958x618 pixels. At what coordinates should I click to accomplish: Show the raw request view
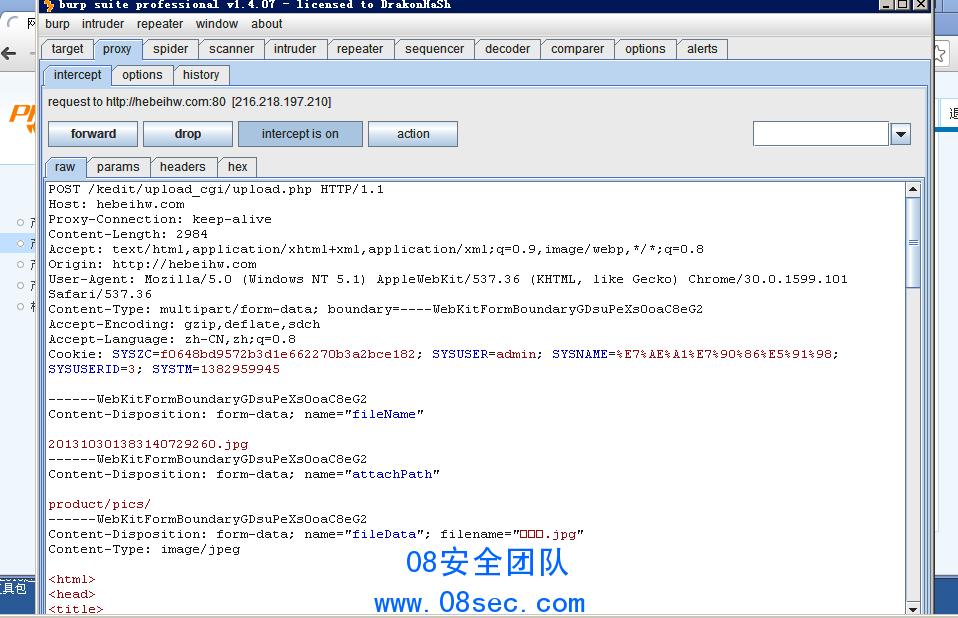point(65,167)
